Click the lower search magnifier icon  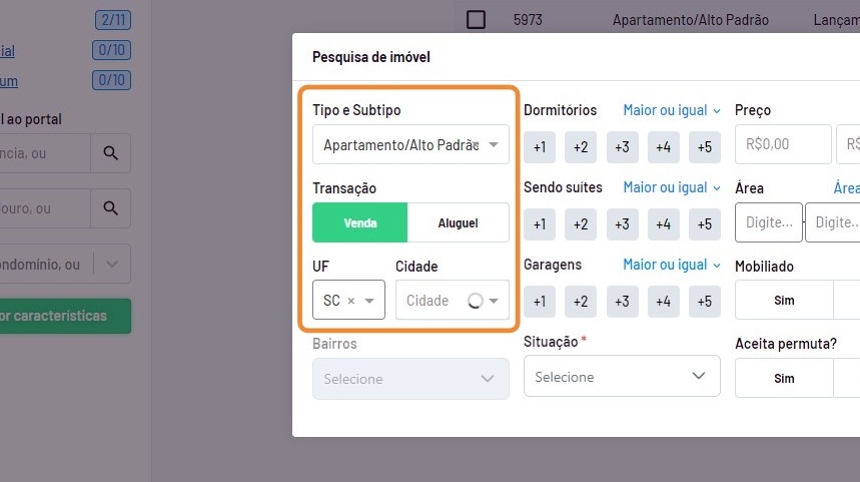pos(110,209)
